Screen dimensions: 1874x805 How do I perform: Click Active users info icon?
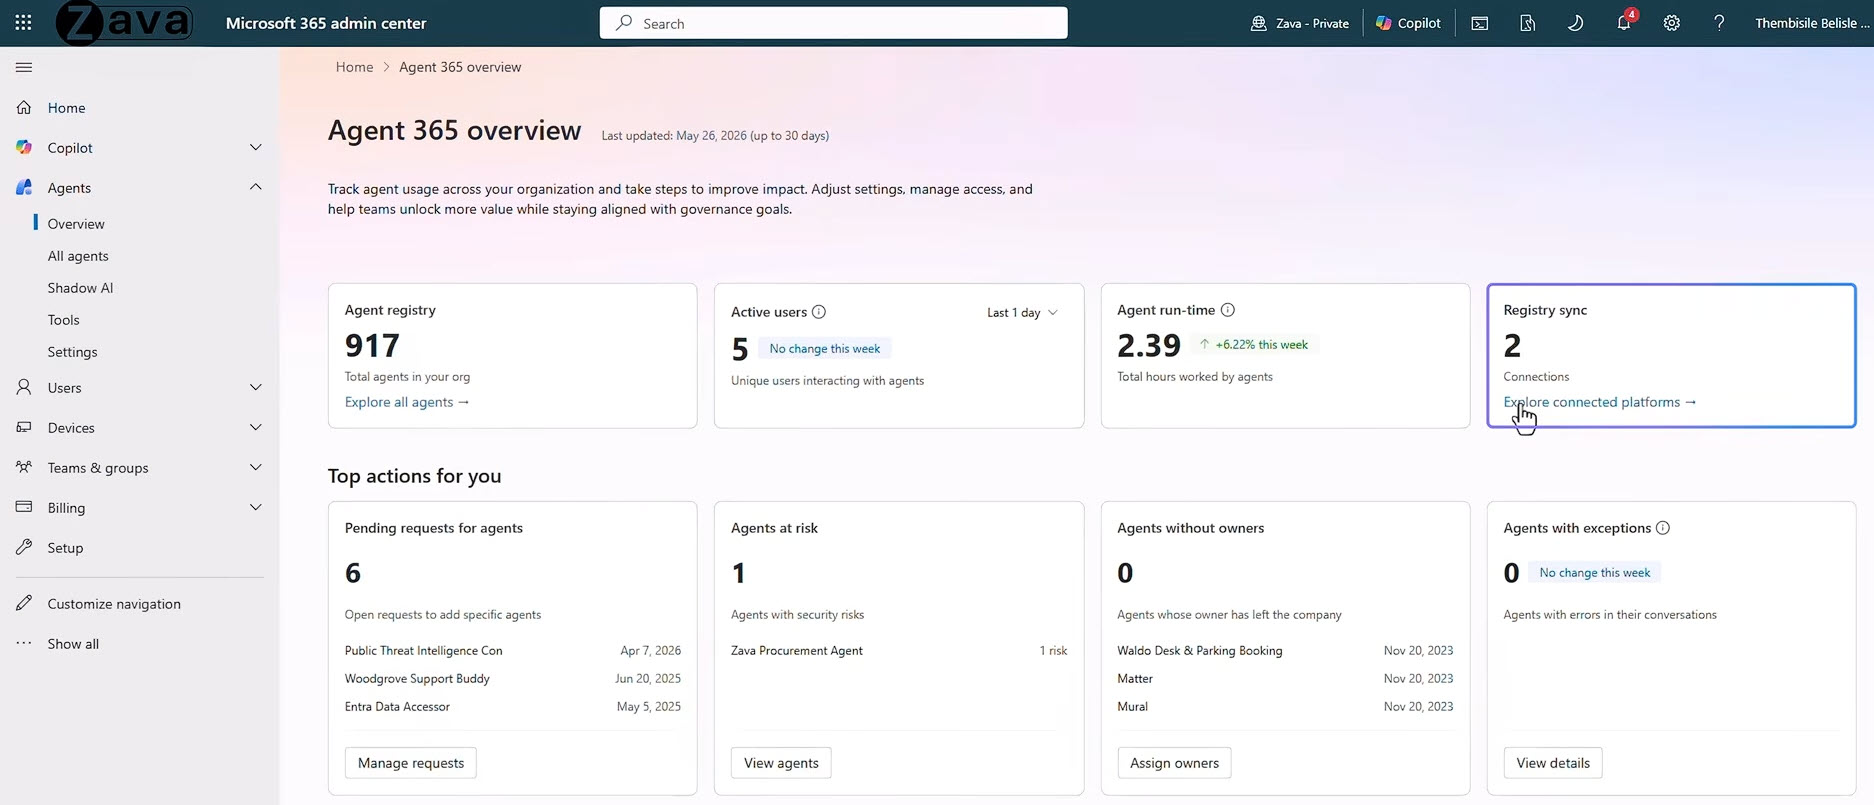pyautogui.click(x=819, y=312)
